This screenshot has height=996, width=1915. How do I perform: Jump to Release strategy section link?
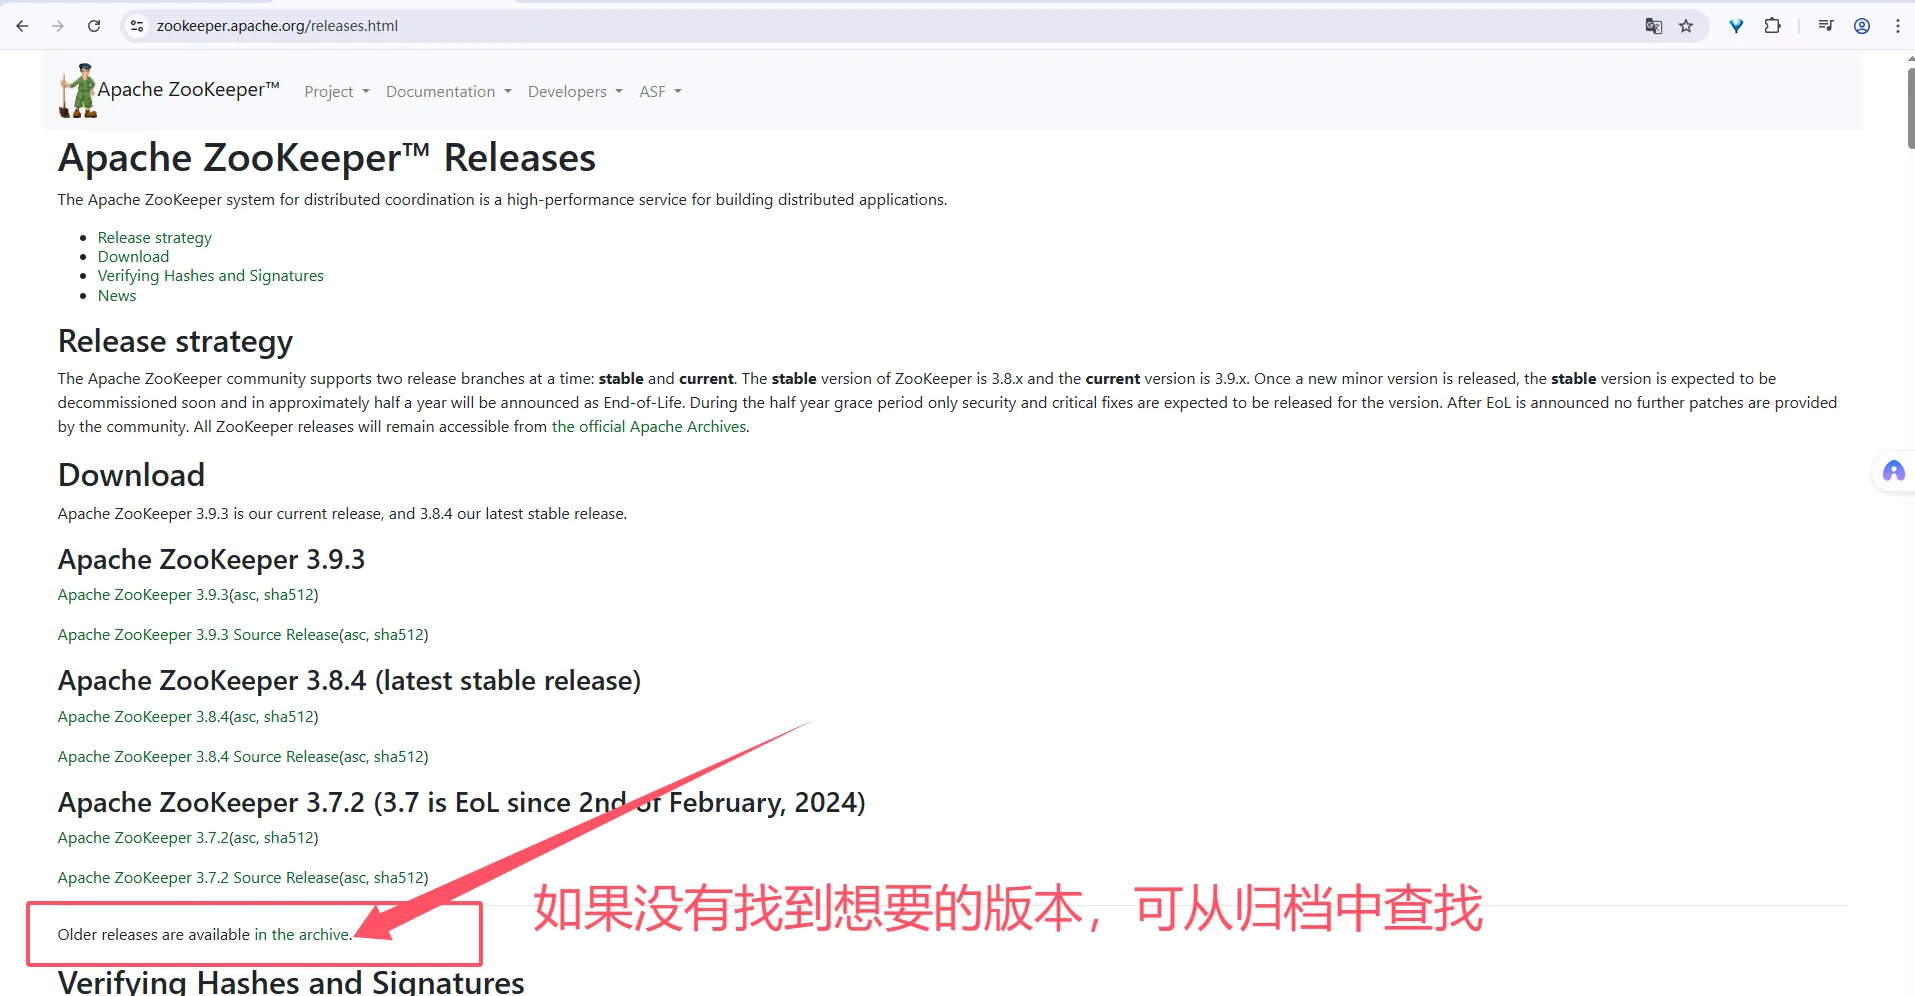point(155,238)
